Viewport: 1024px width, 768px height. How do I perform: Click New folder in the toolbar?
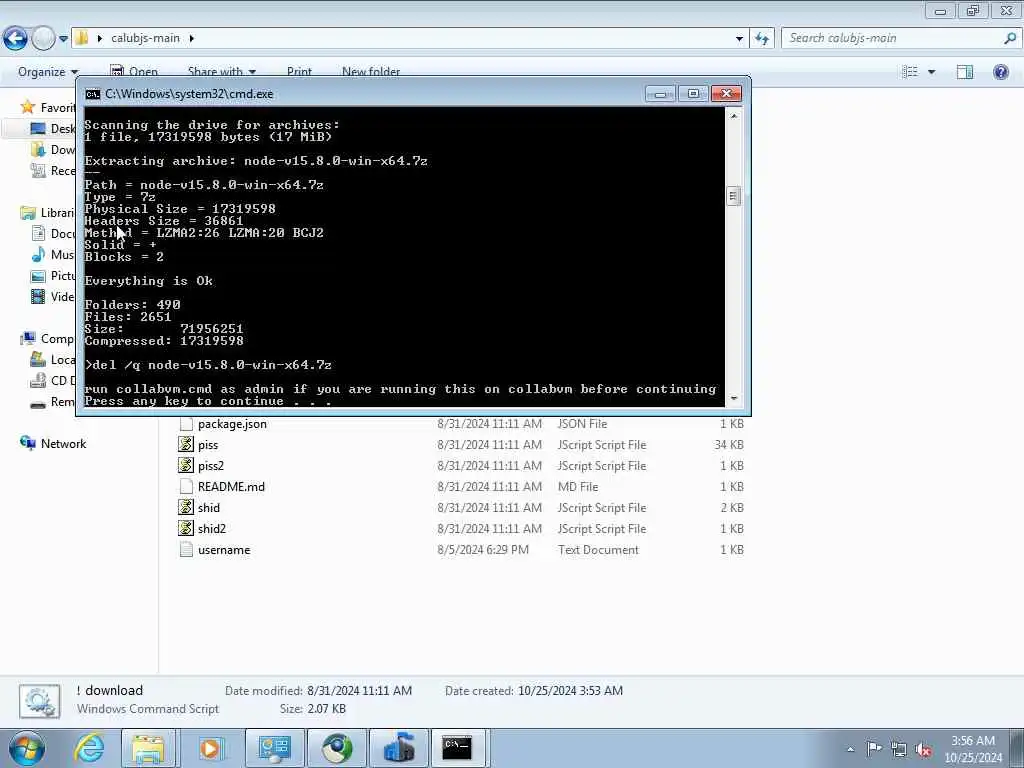[371, 72]
